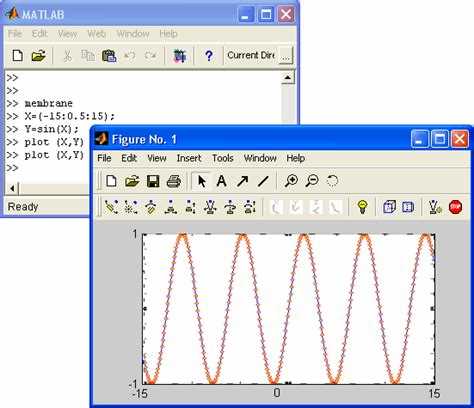The height and width of the screenshot is (408, 474).
Task: Open the Tools menu in Figure window
Action: [223, 158]
